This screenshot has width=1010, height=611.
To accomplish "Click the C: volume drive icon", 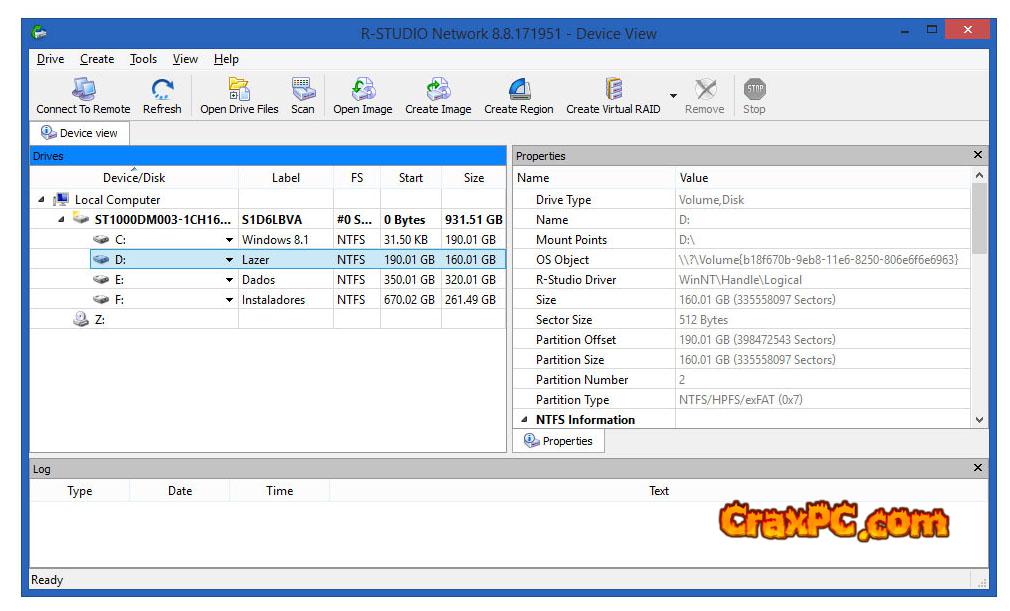I will 101,240.
